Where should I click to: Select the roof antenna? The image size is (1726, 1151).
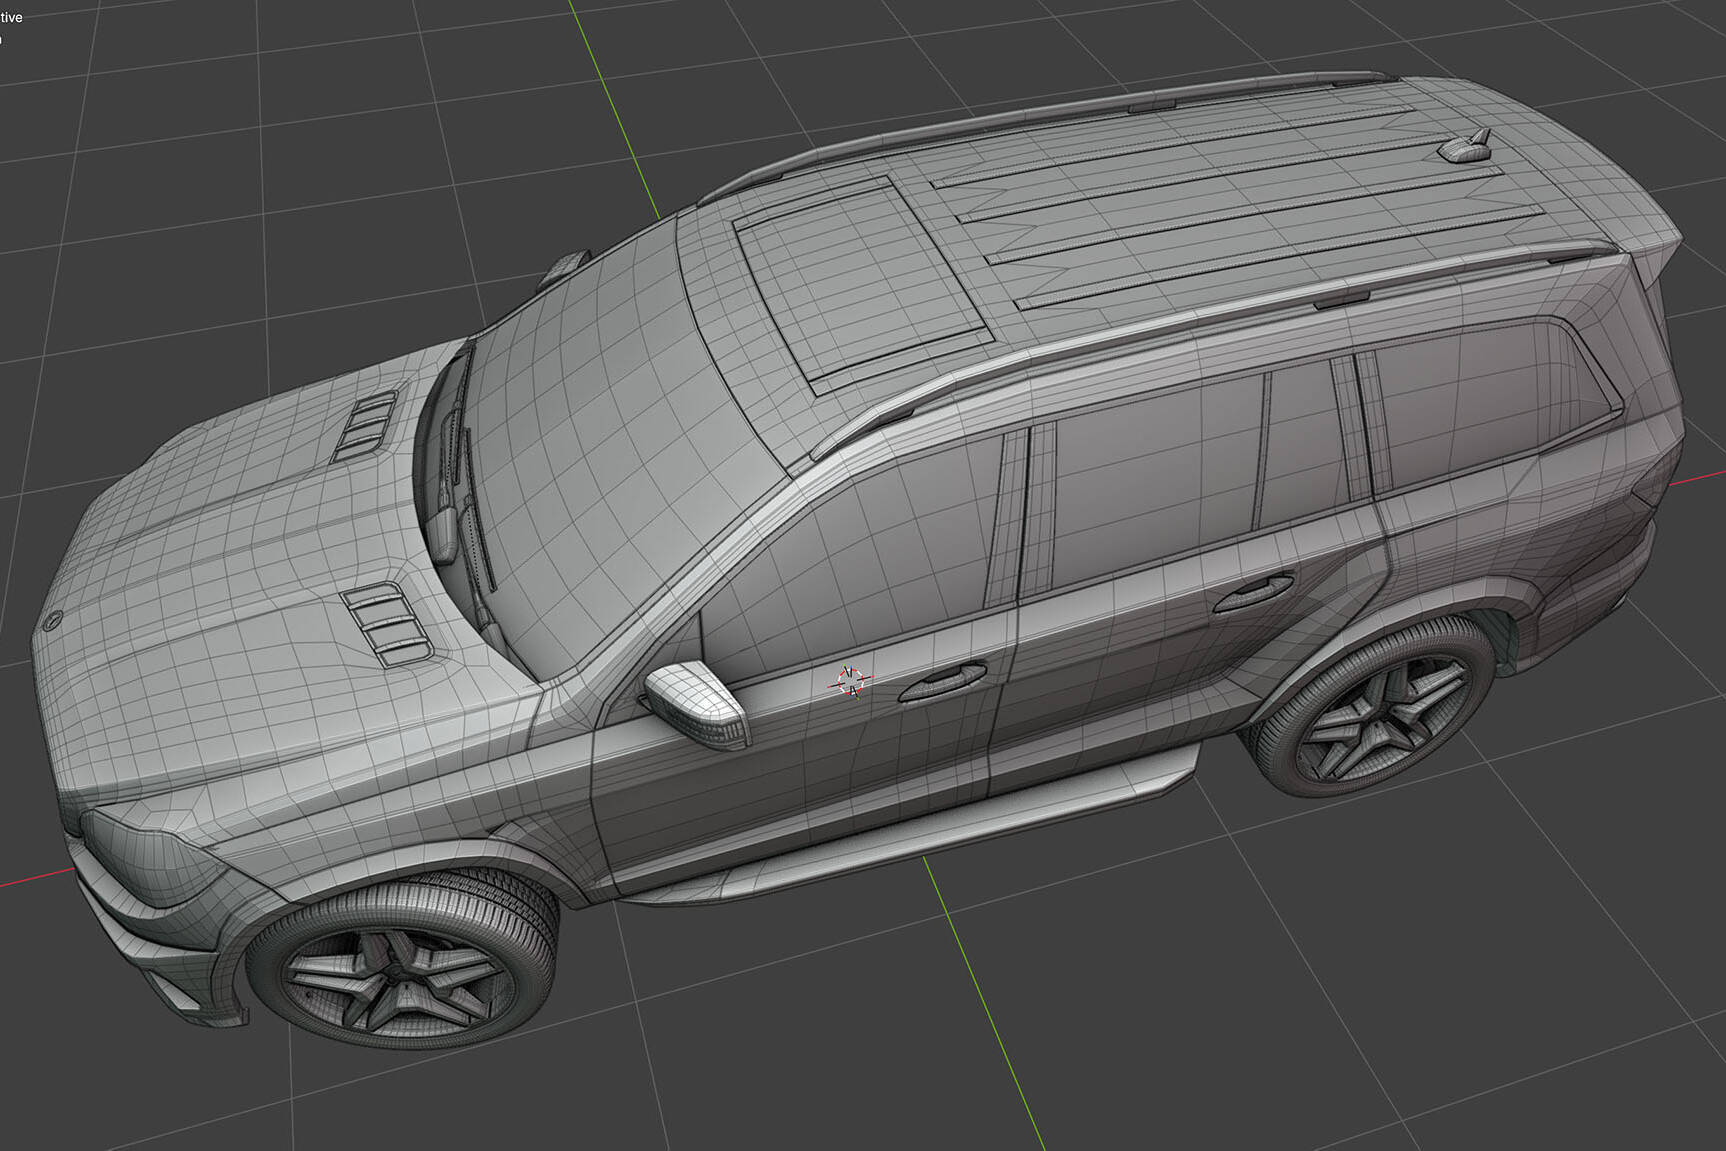(x=1467, y=146)
